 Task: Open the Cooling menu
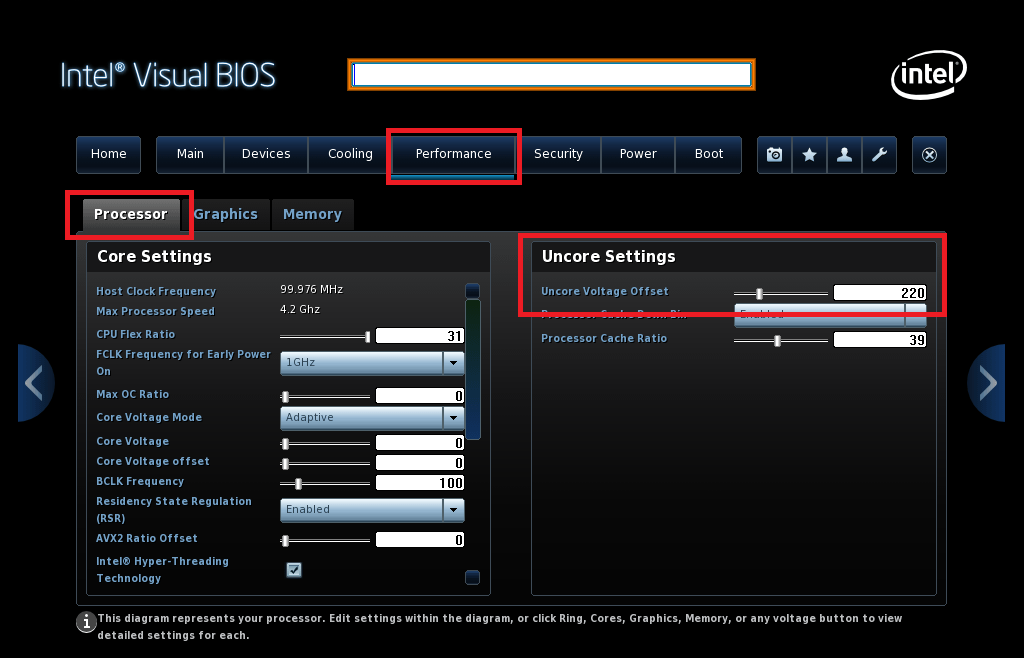point(350,155)
